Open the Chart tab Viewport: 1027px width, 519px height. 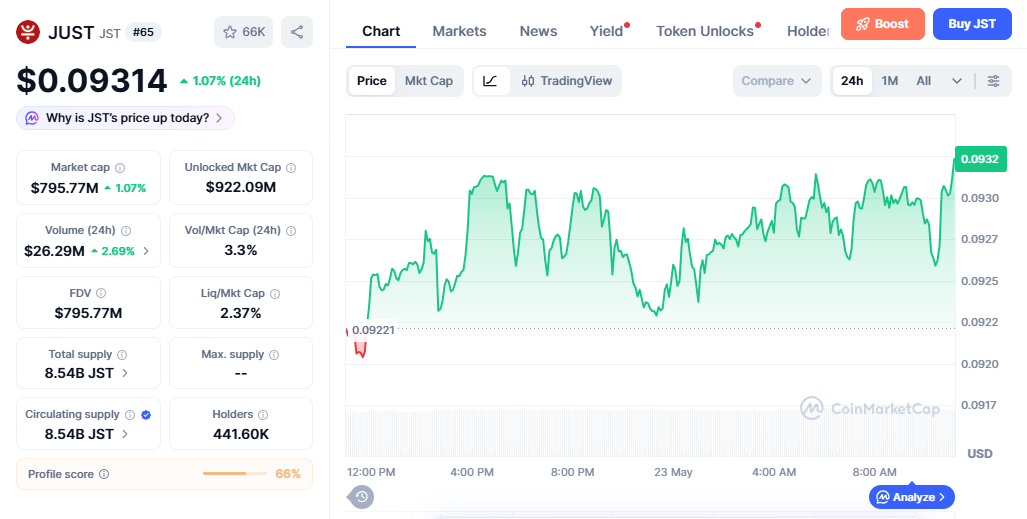coord(381,31)
